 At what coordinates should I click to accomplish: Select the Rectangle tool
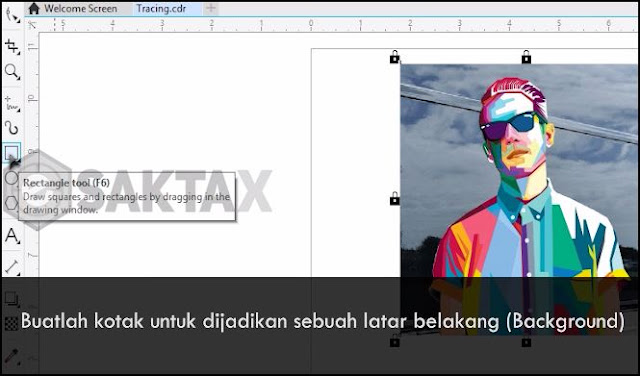(11, 153)
